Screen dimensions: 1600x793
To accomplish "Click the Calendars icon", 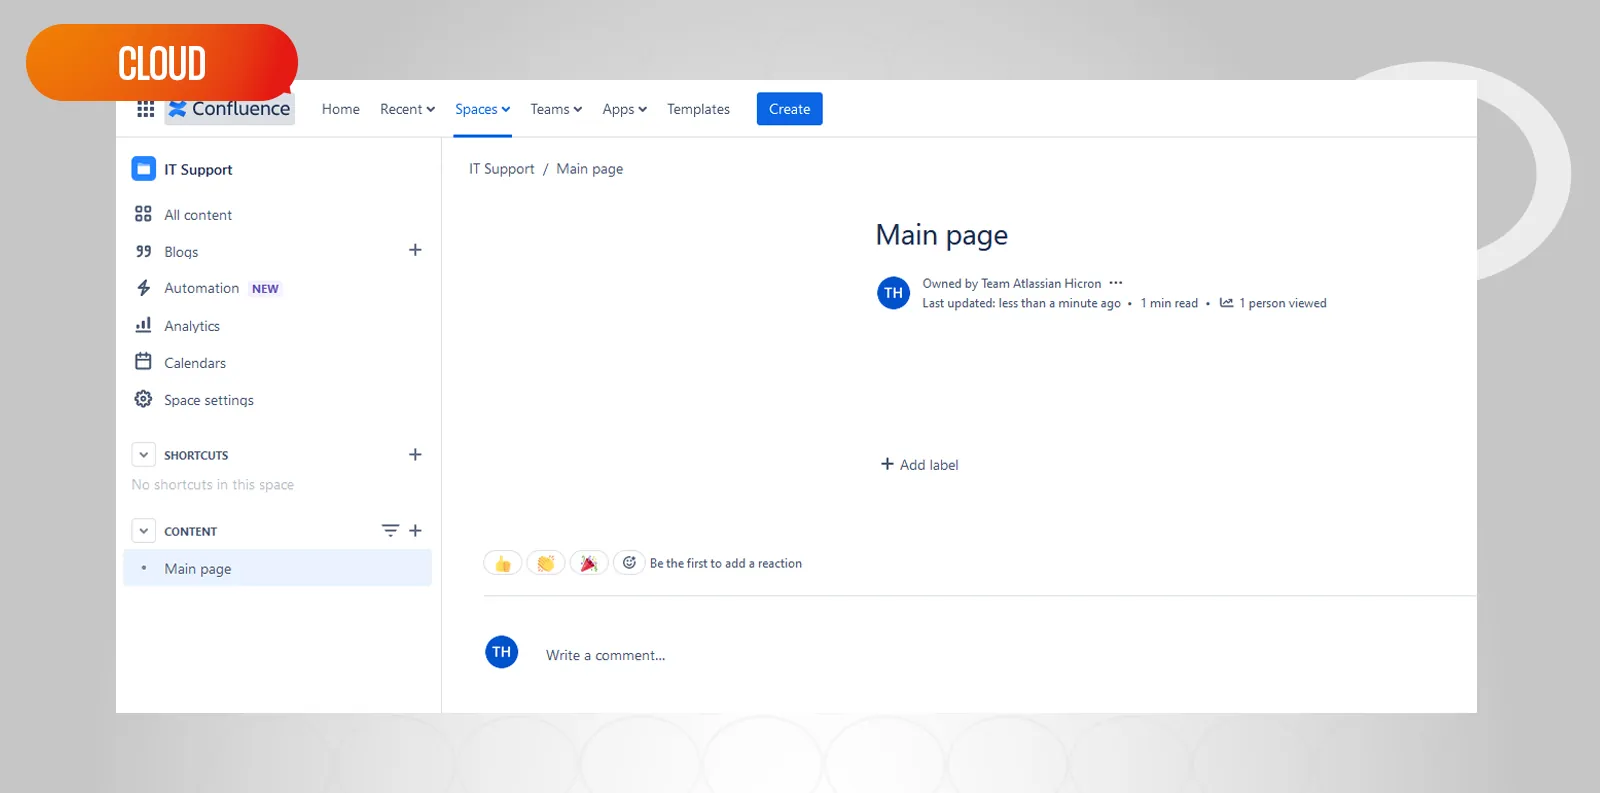I will point(143,362).
